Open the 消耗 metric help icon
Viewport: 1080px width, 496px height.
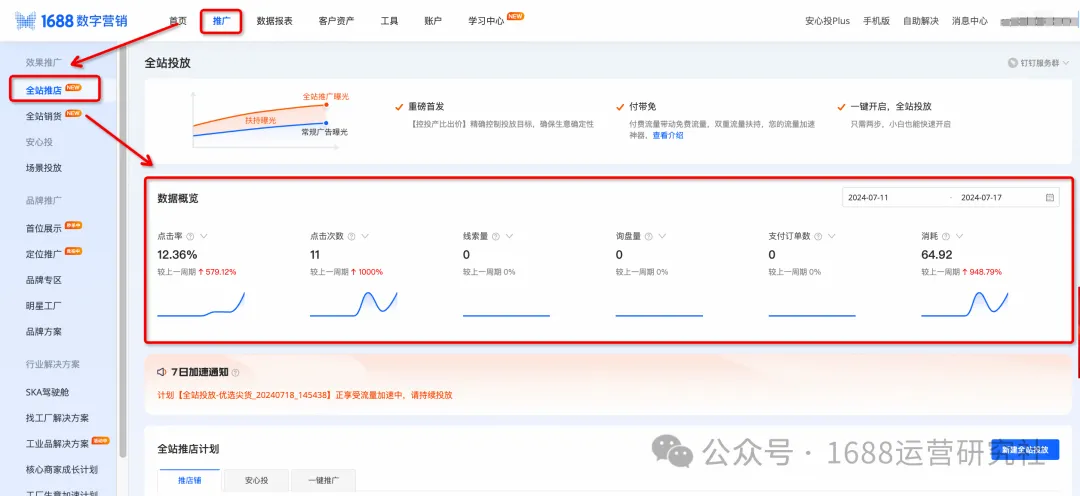point(946,236)
